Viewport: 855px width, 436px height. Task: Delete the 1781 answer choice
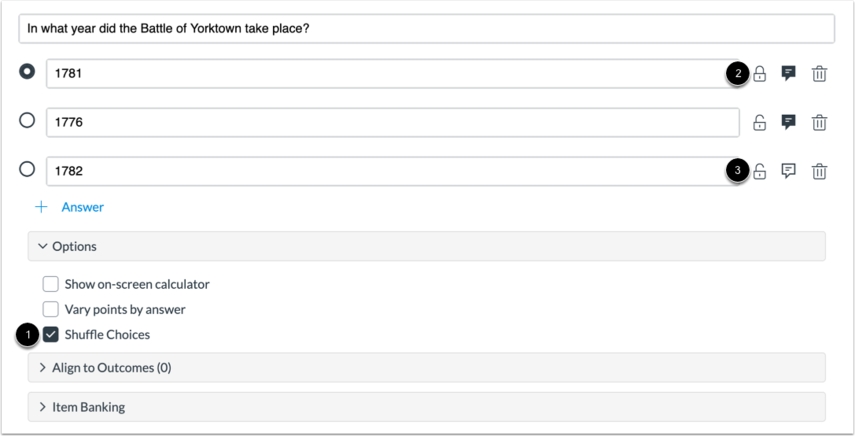819,73
